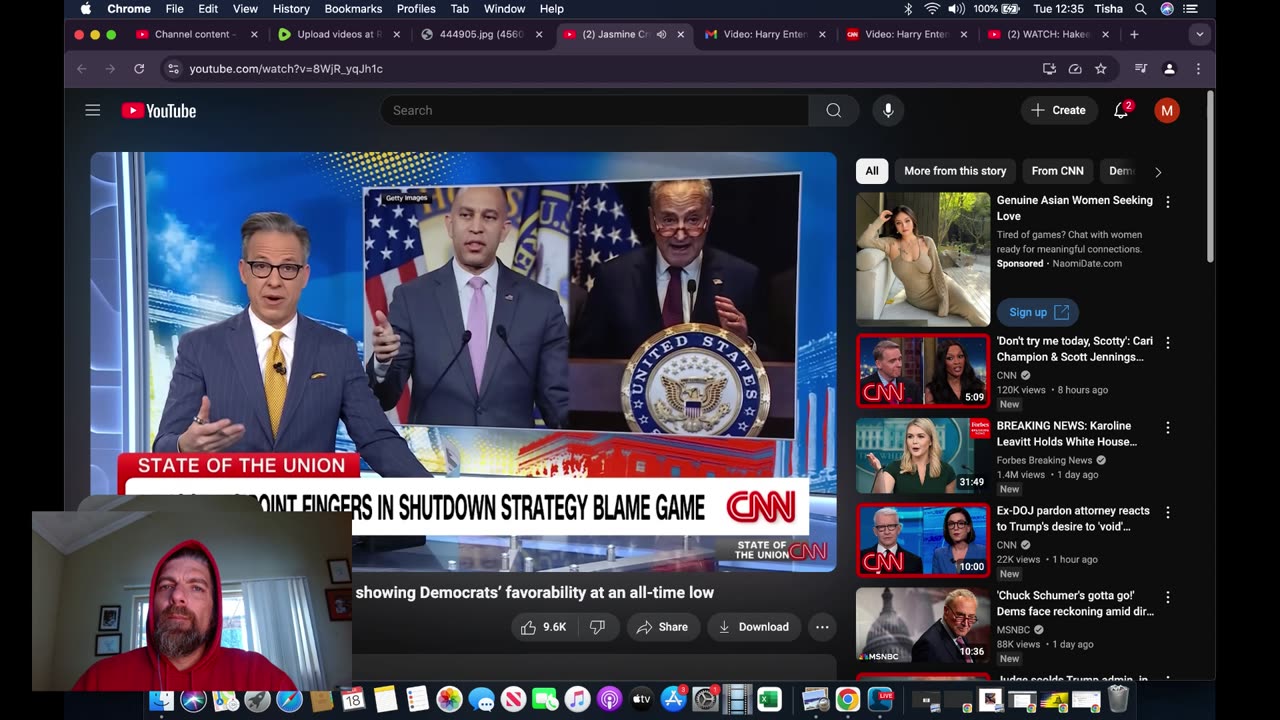Open a new Chrome tab
The height and width of the screenshot is (720, 1280).
[1134, 34]
